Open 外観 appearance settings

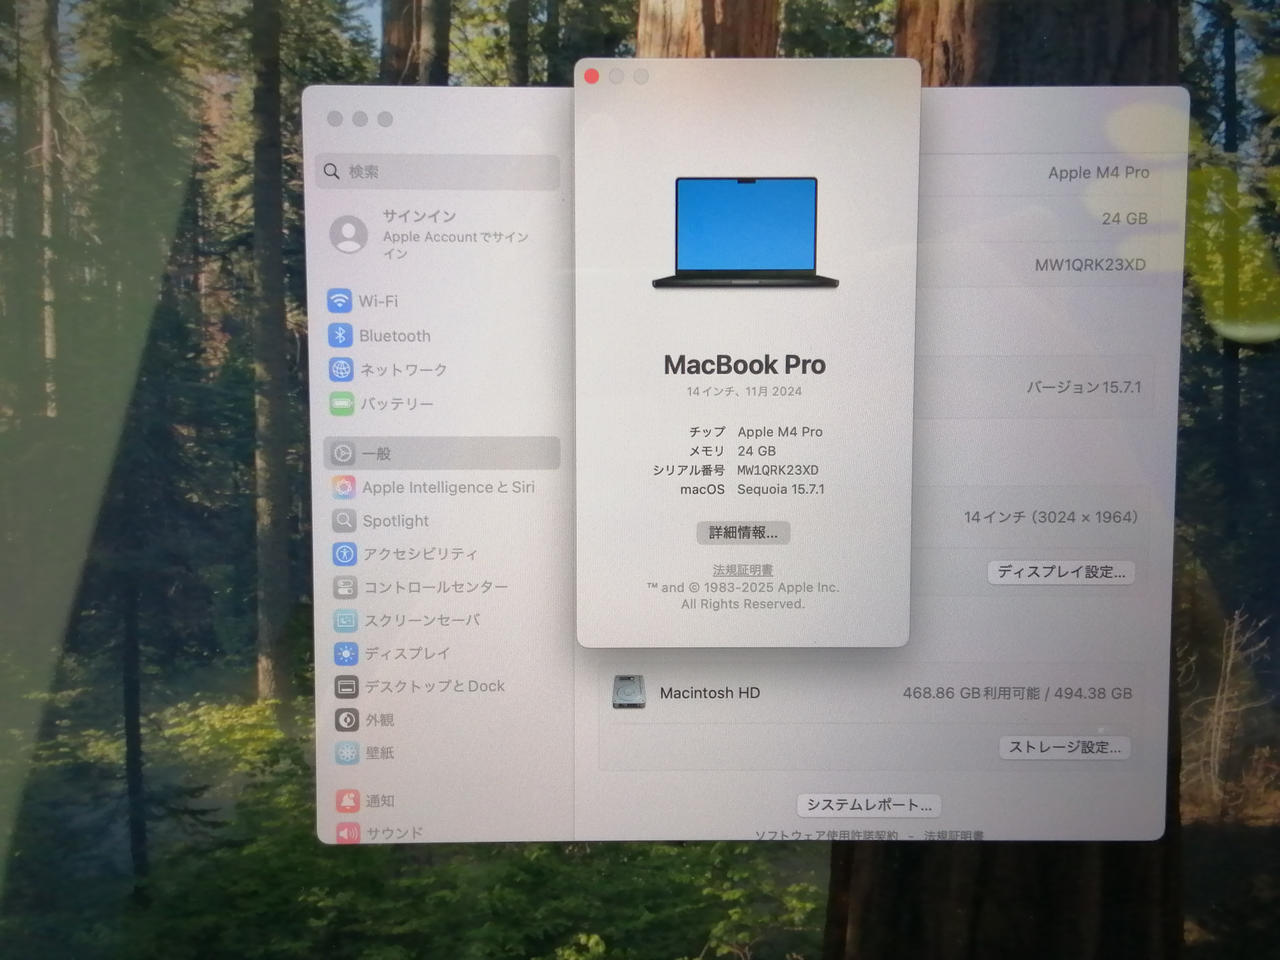[x=379, y=720]
